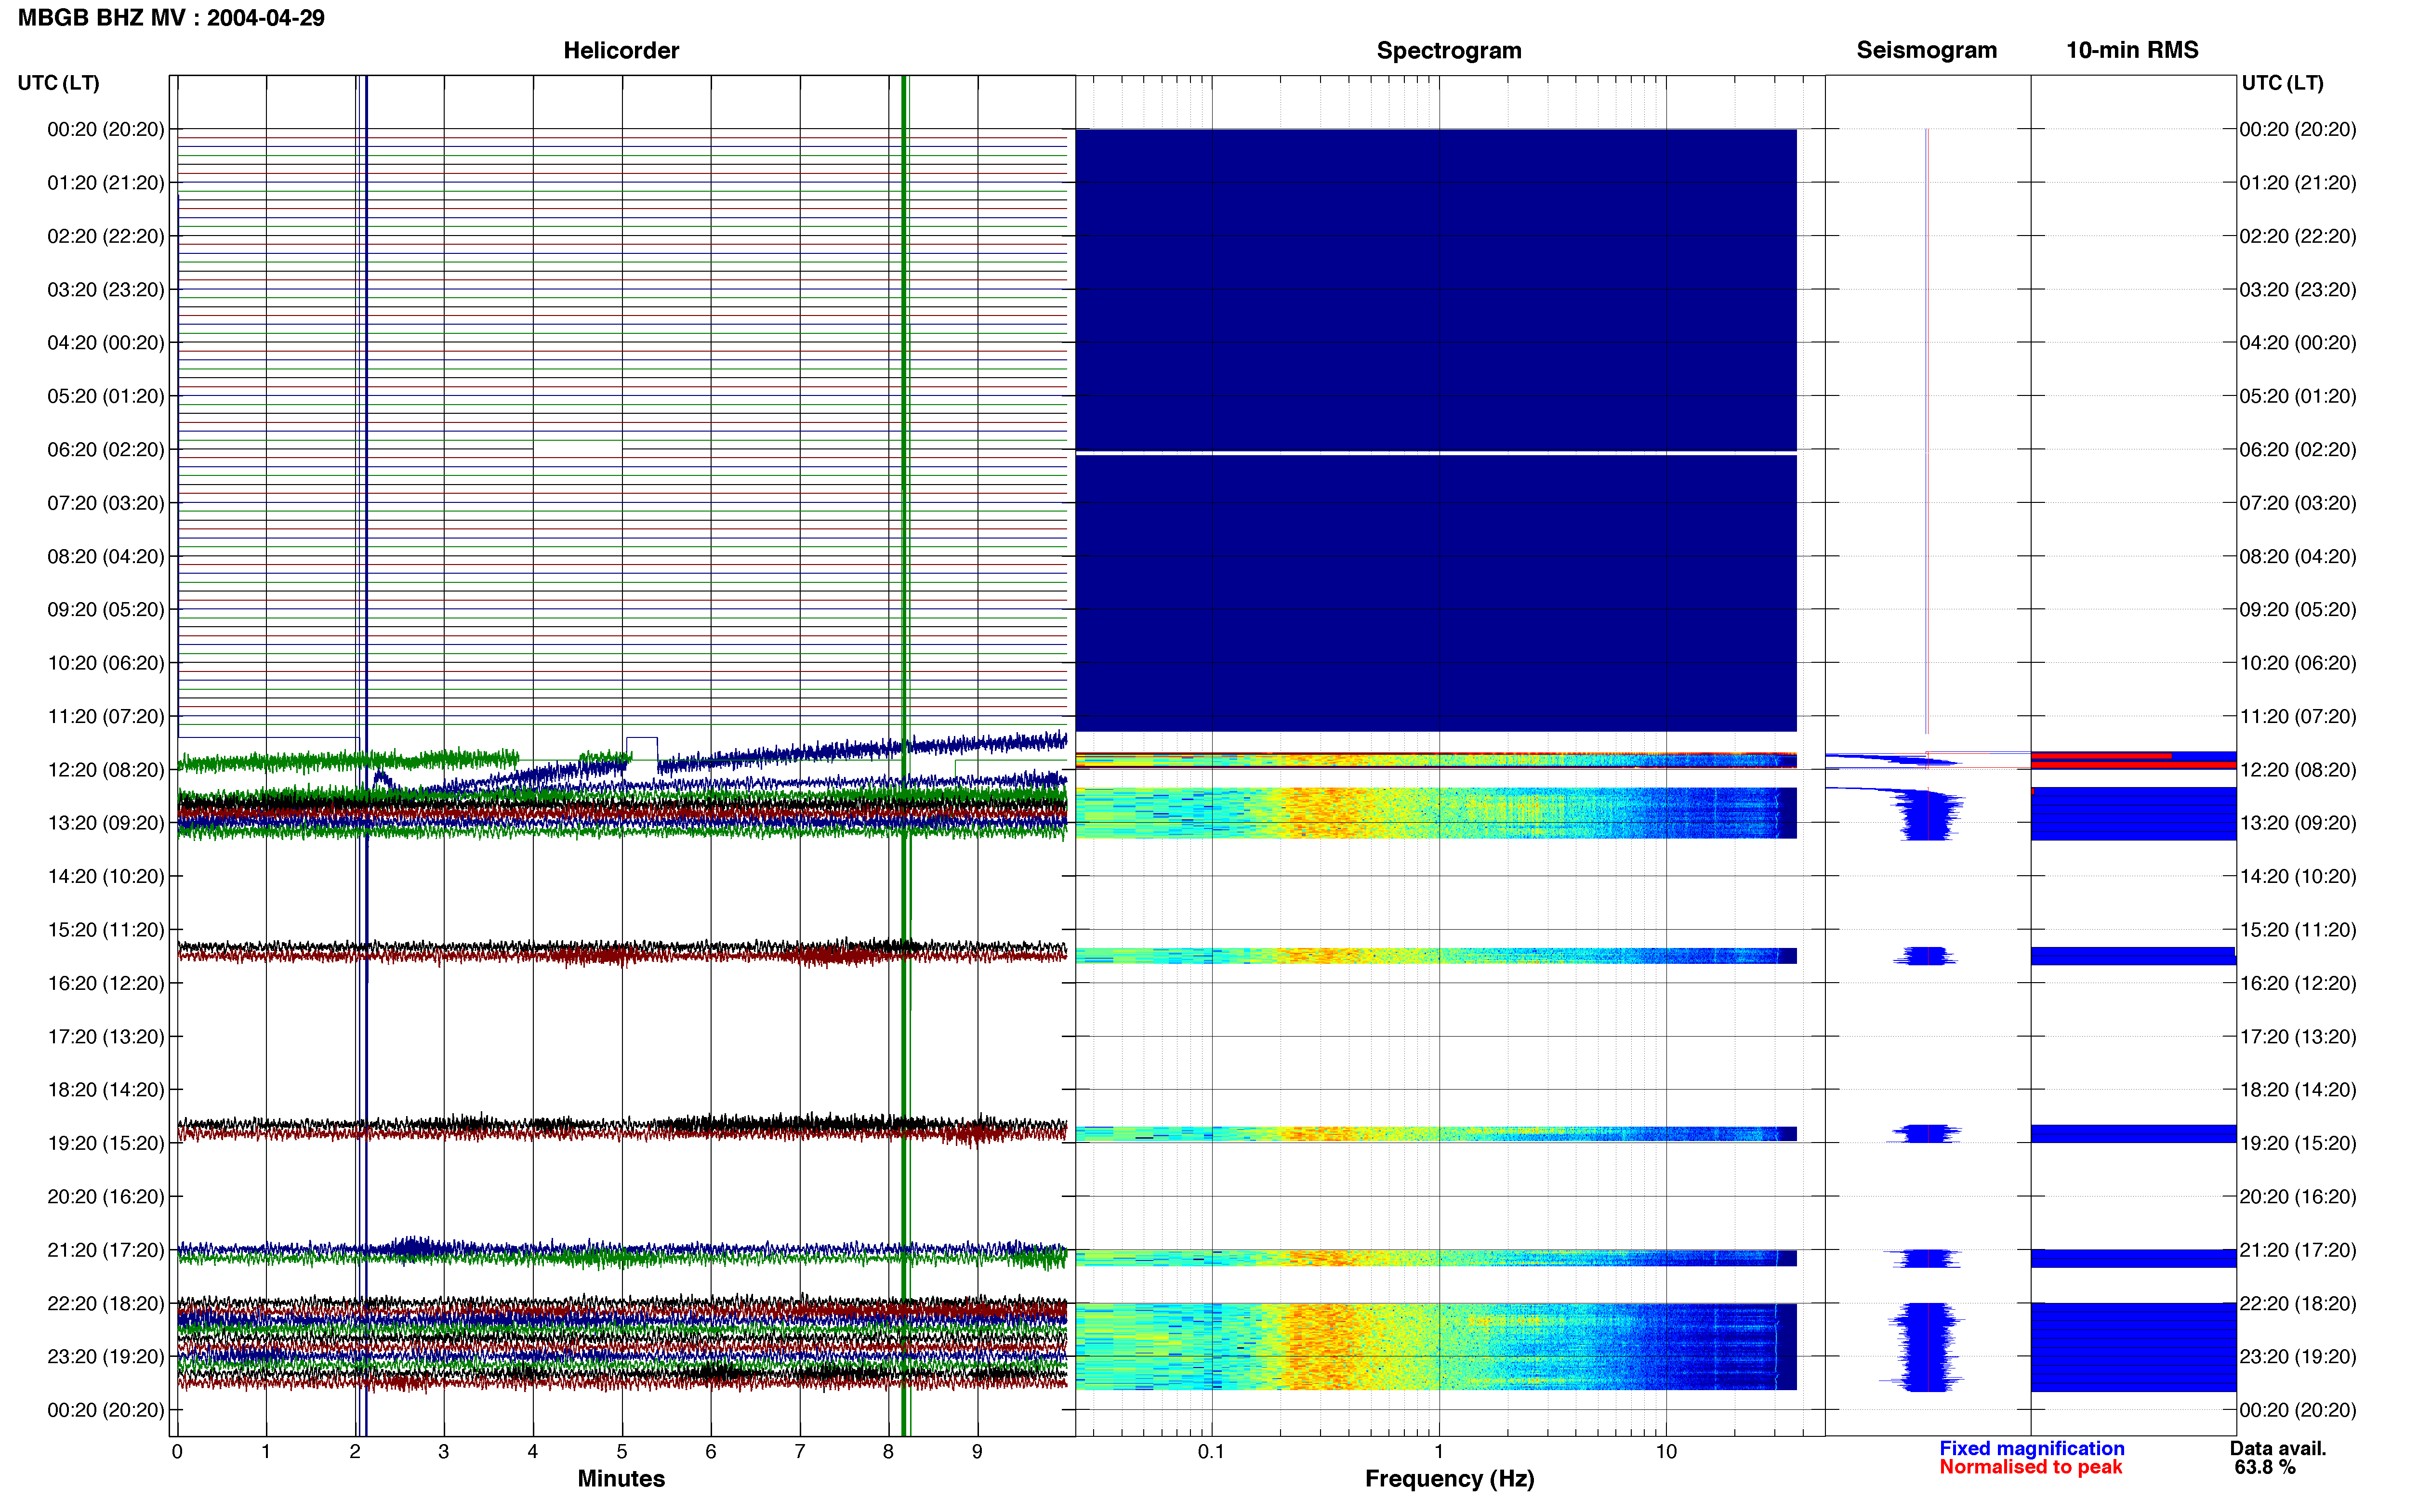Image resolution: width=2418 pixels, height=1512 pixels.
Task: Click left time label 21:20 (17:20)
Action: pos(106,1250)
